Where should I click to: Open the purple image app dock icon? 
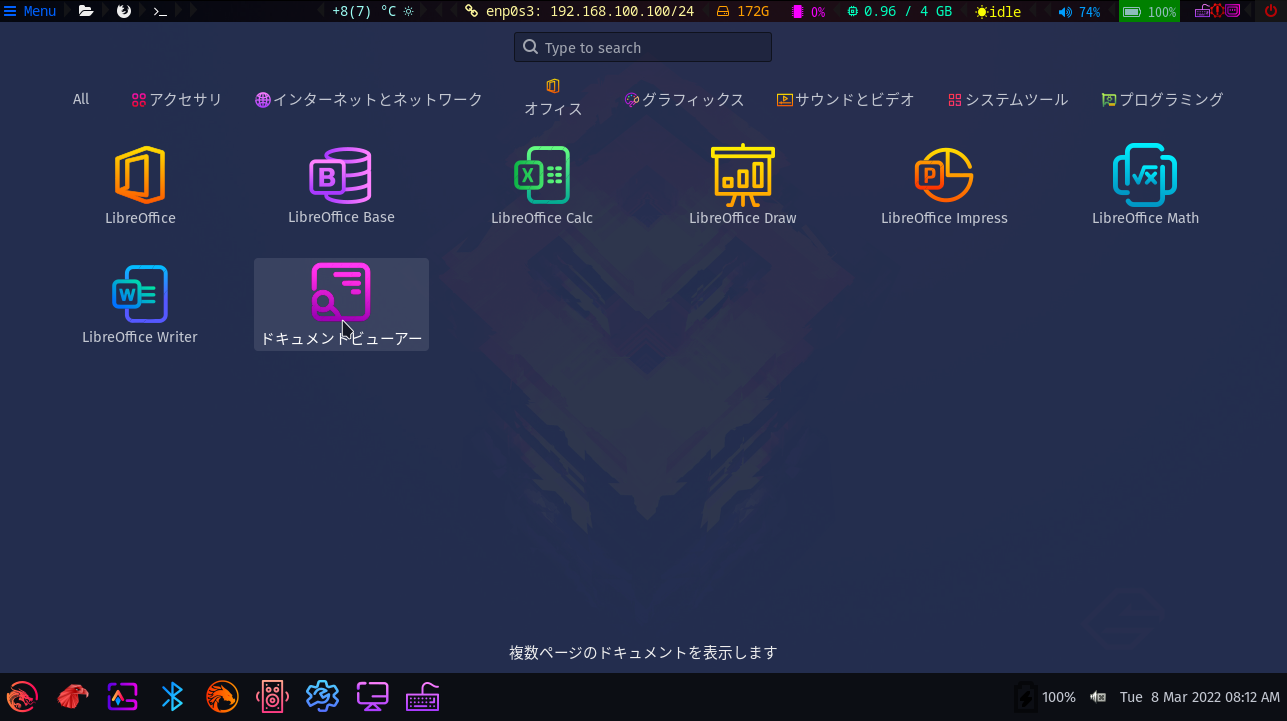[x=122, y=696]
